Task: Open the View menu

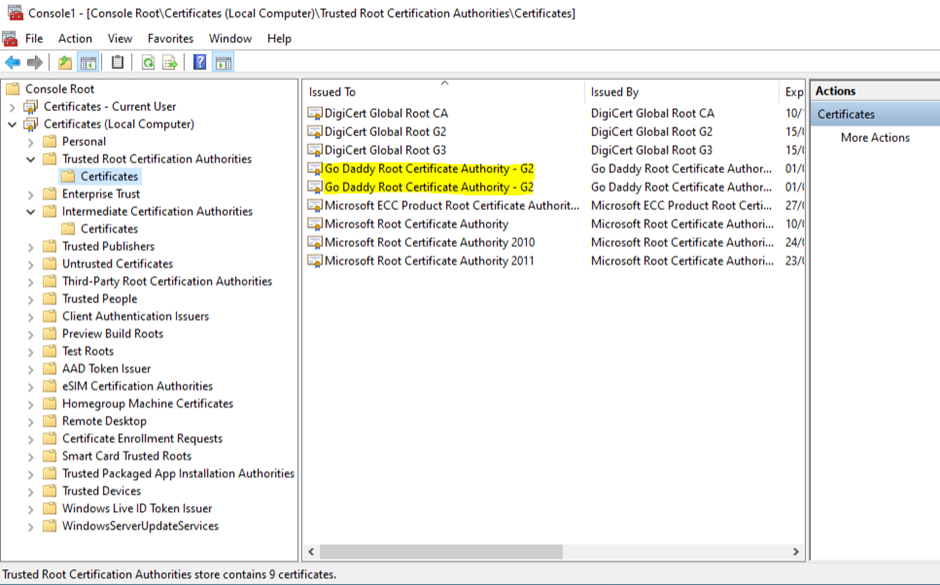Action: pos(120,38)
